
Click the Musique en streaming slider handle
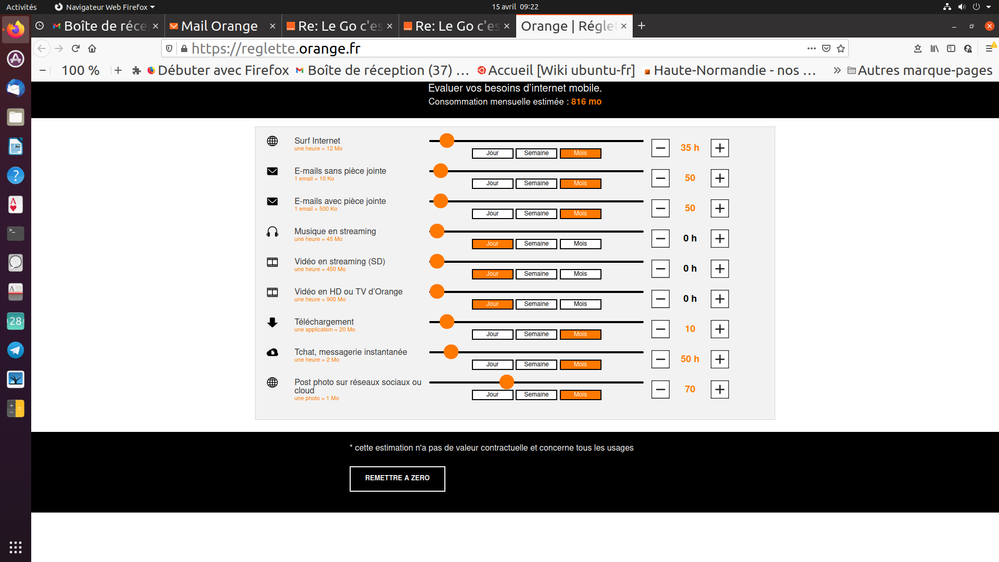click(436, 231)
